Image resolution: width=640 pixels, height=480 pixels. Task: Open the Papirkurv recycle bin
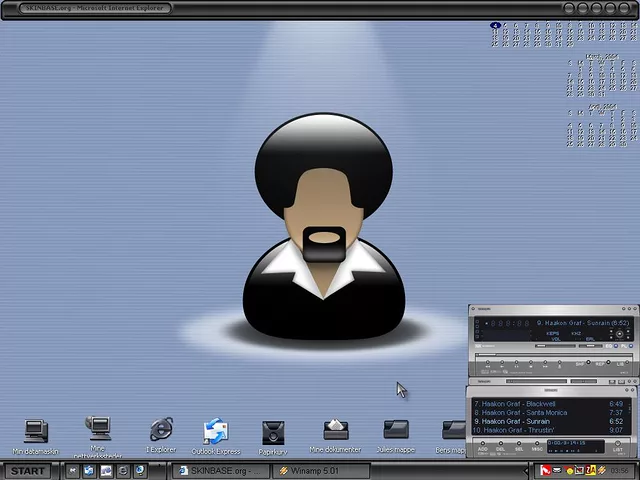(x=273, y=432)
